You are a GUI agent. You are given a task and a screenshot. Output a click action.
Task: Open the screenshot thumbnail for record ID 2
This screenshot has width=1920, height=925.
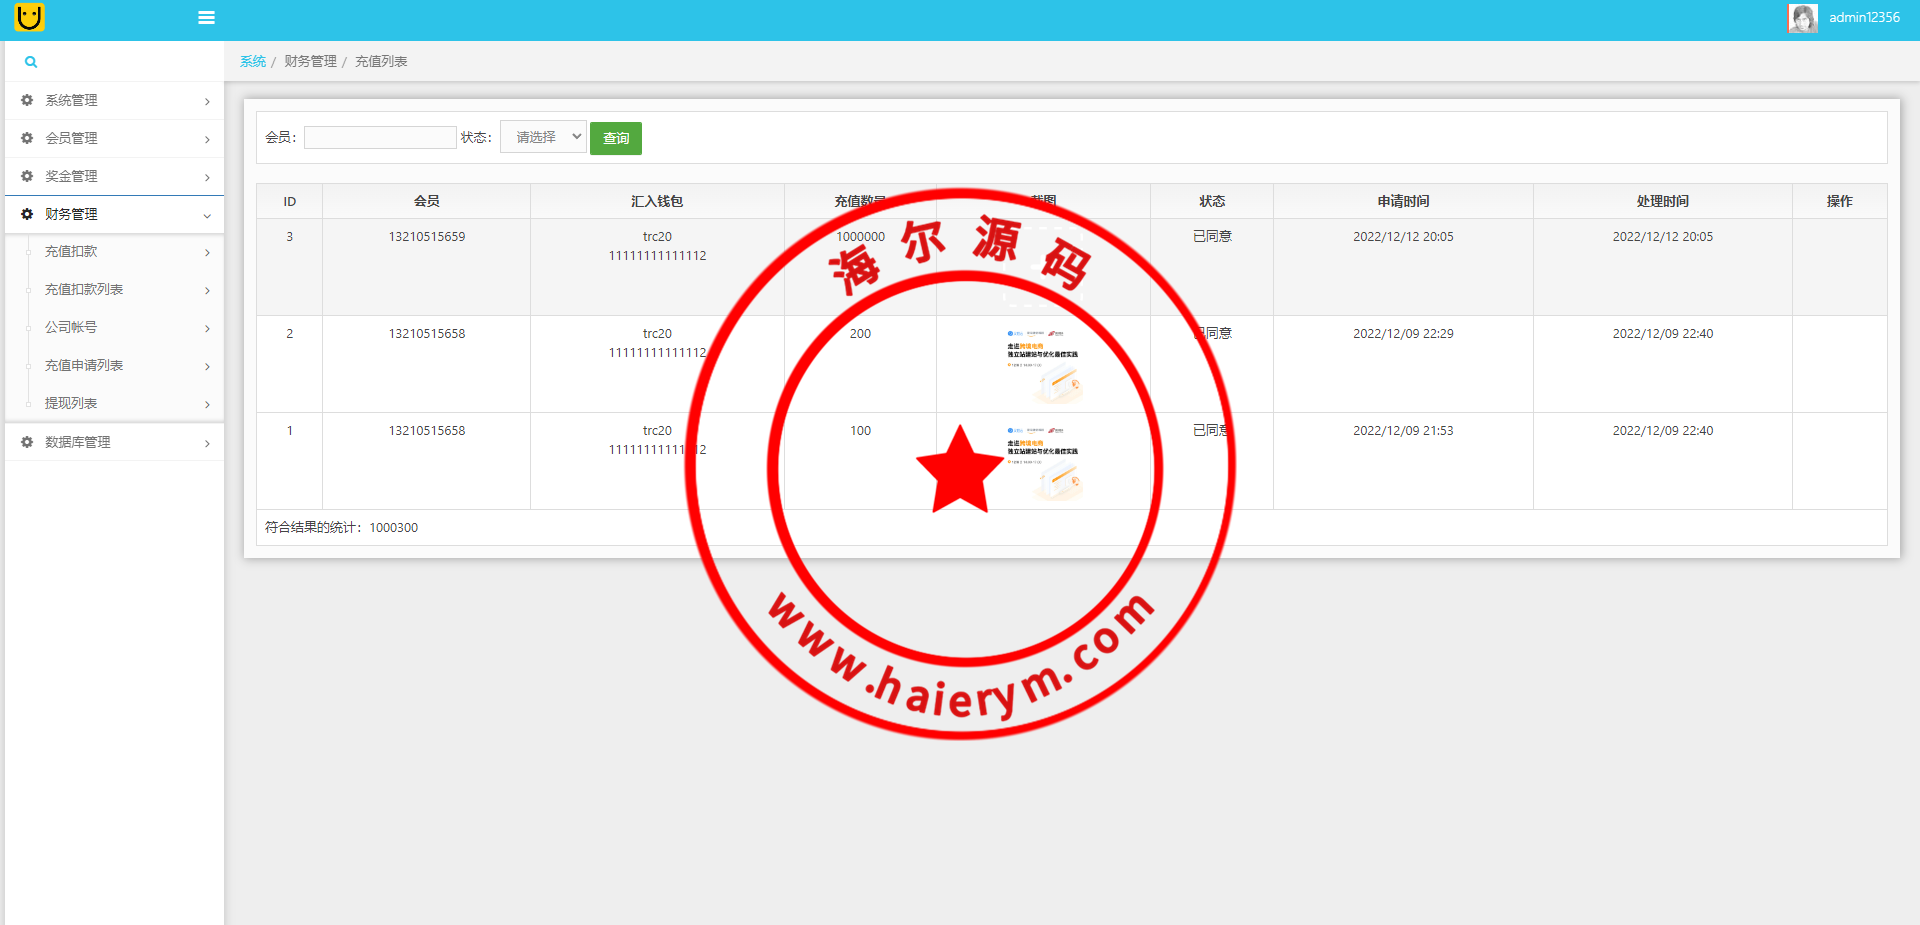point(1043,364)
